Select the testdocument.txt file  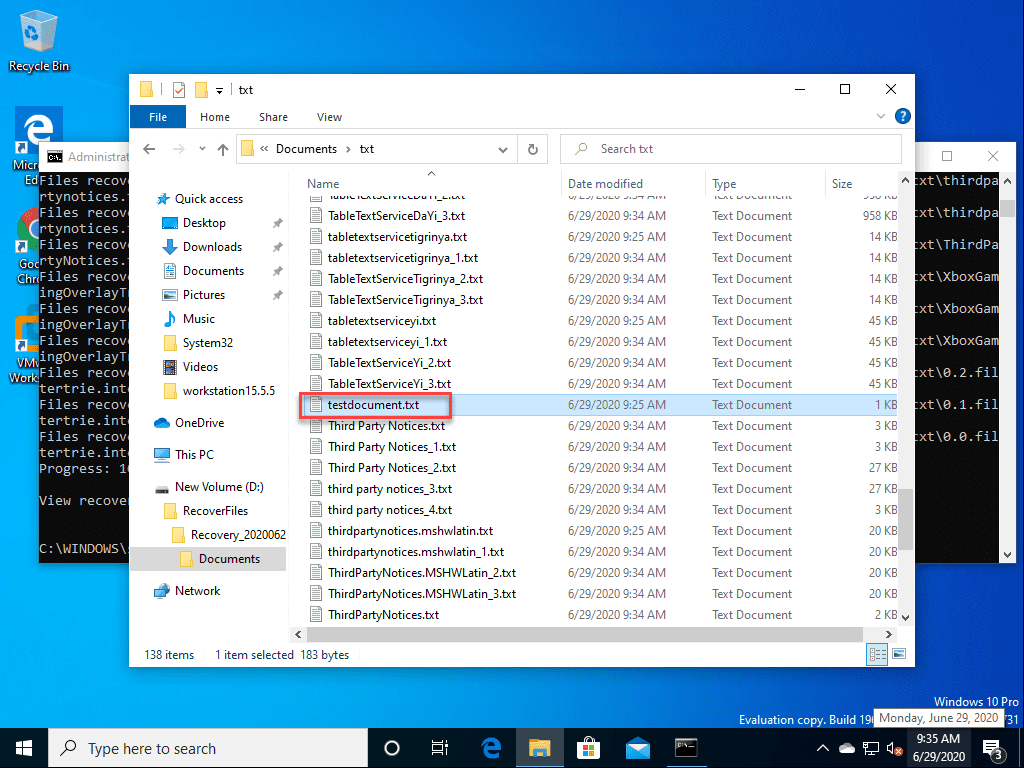tap(373, 405)
